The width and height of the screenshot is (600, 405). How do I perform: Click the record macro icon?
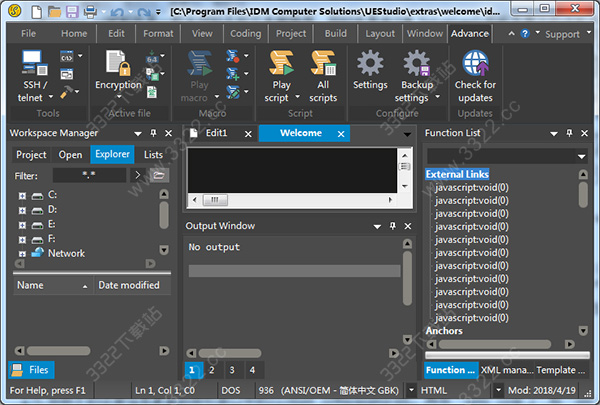click(232, 56)
